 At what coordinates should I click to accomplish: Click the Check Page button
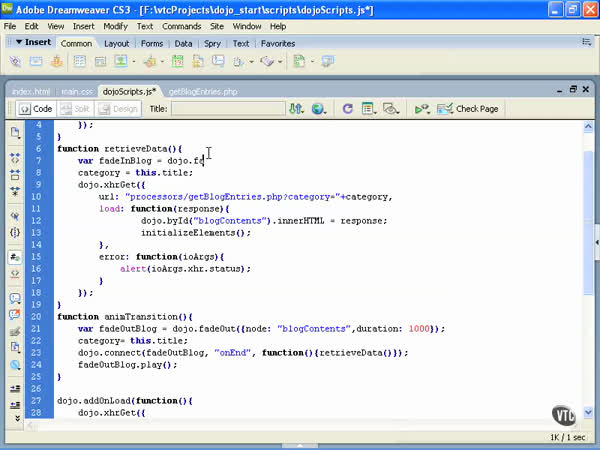470,108
